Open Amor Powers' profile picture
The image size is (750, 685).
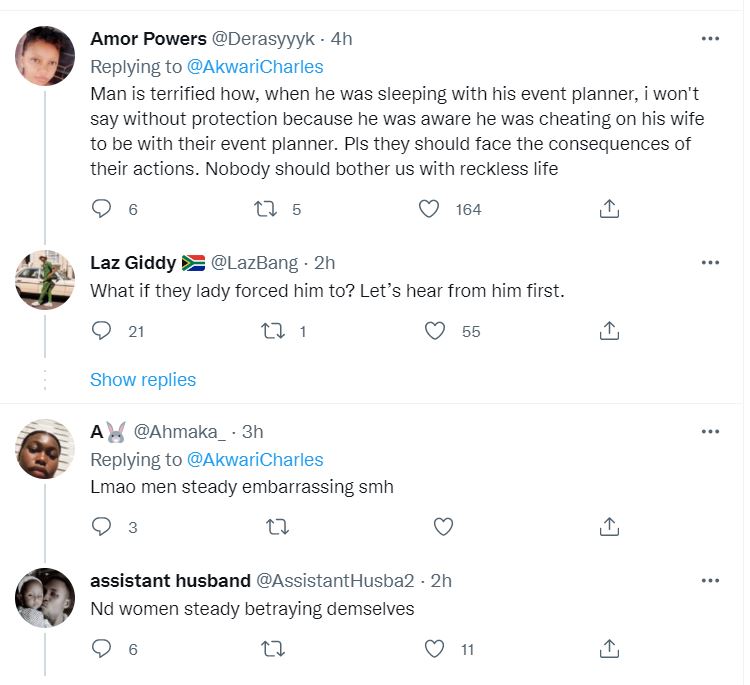click(46, 56)
